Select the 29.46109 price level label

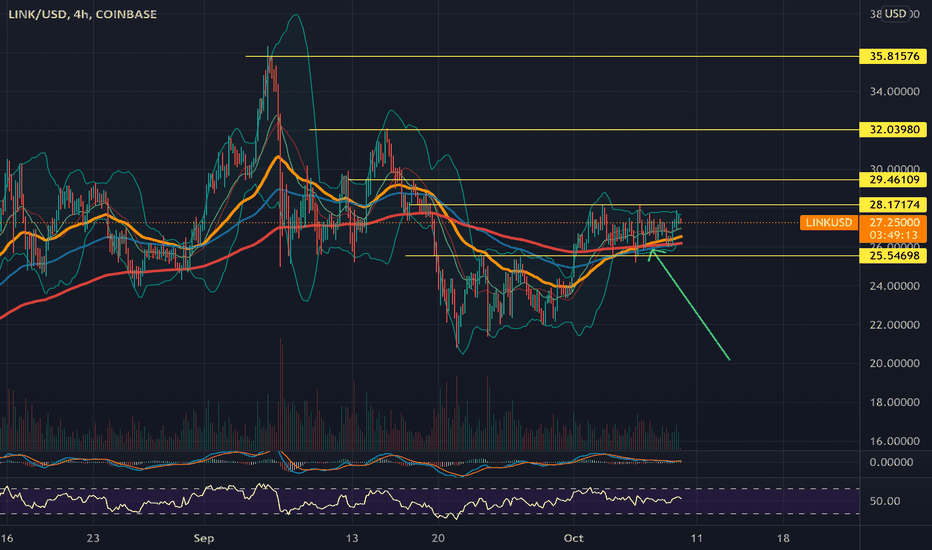[x=893, y=180]
